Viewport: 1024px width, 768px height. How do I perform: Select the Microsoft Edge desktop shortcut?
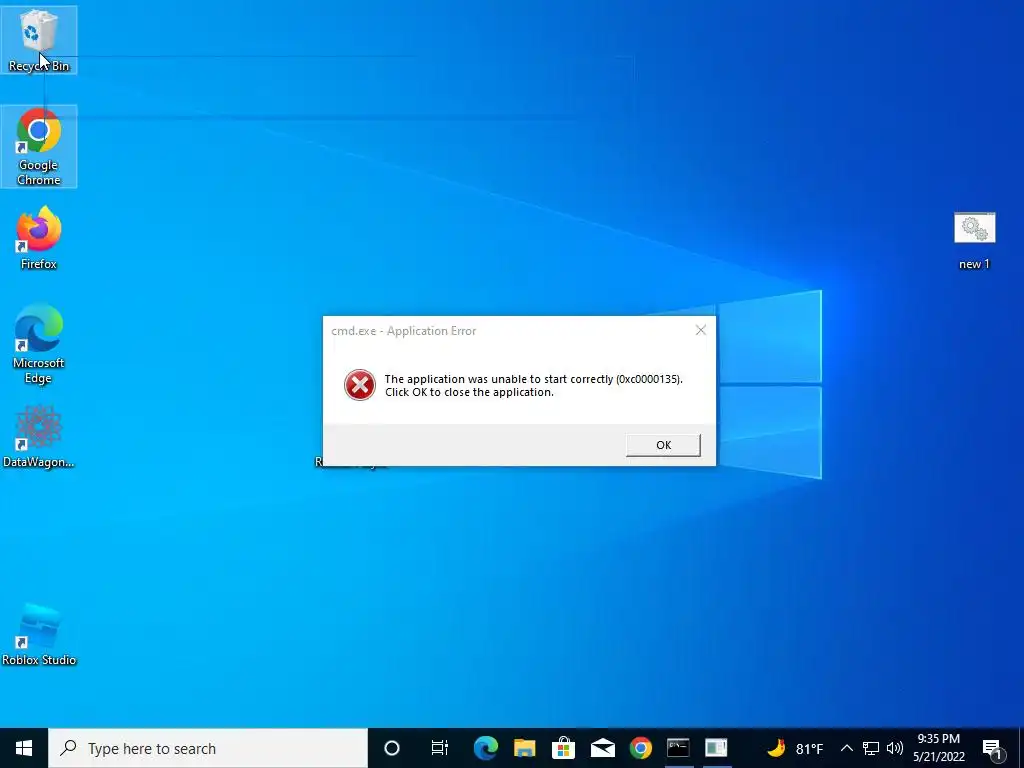pyautogui.click(x=39, y=344)
